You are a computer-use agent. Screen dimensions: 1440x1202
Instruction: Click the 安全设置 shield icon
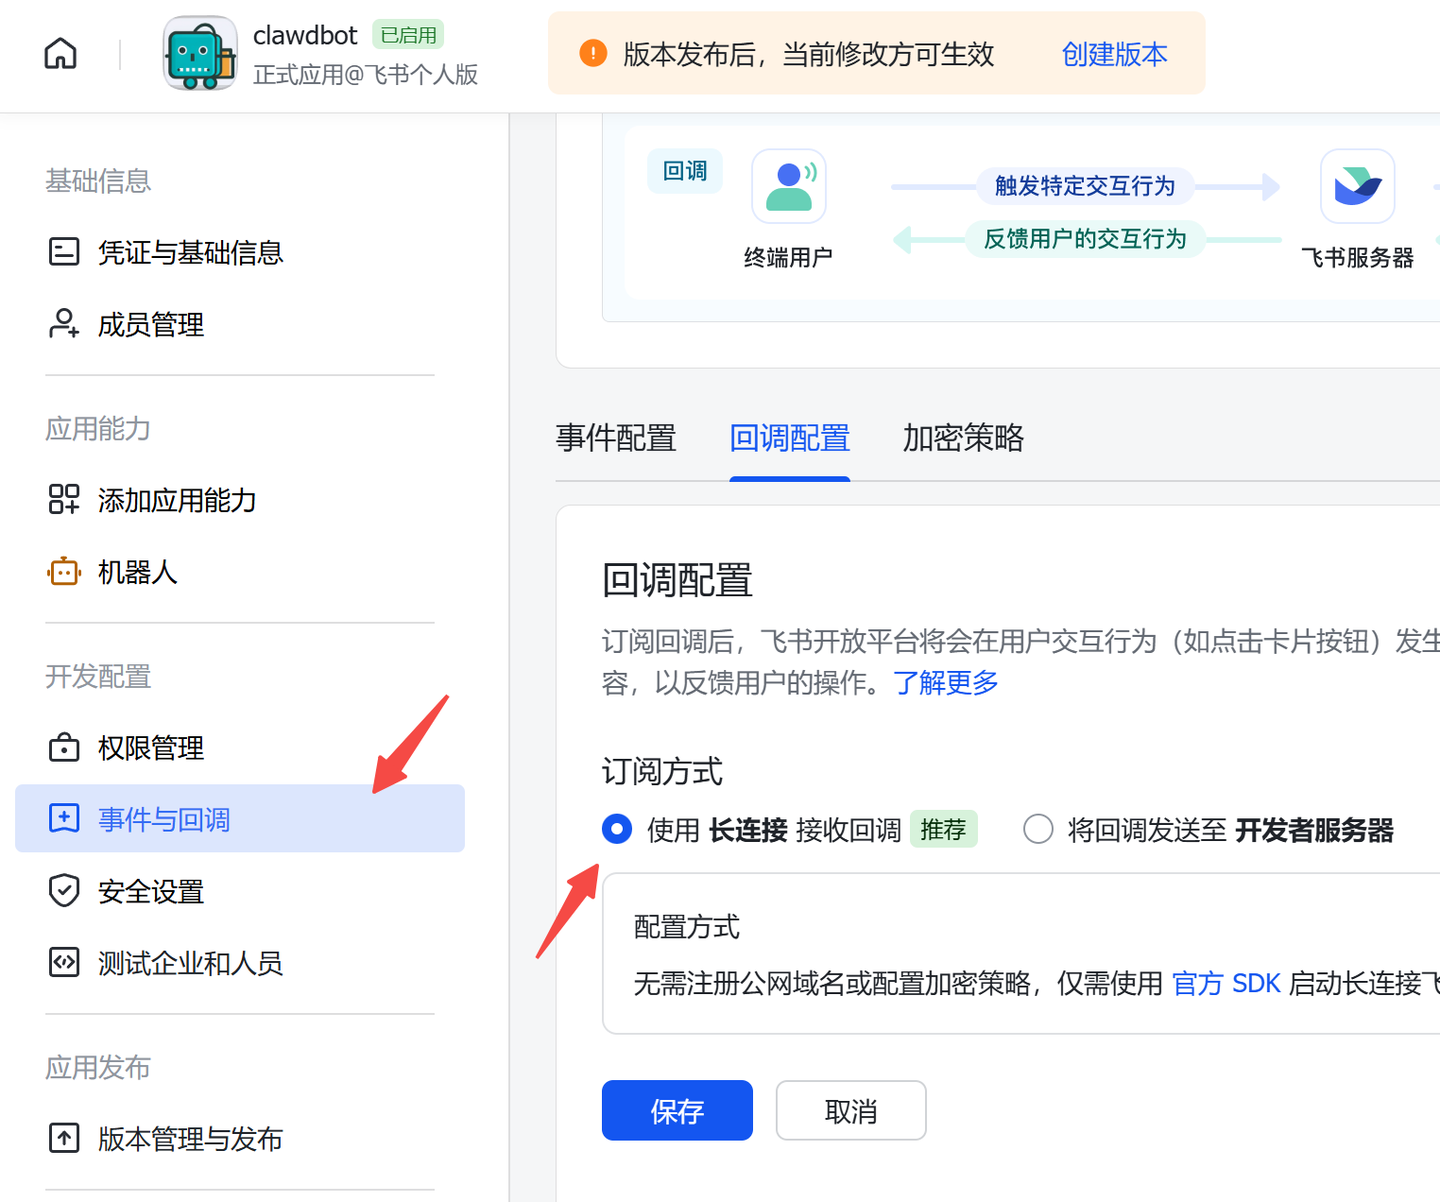click(64, 890)
